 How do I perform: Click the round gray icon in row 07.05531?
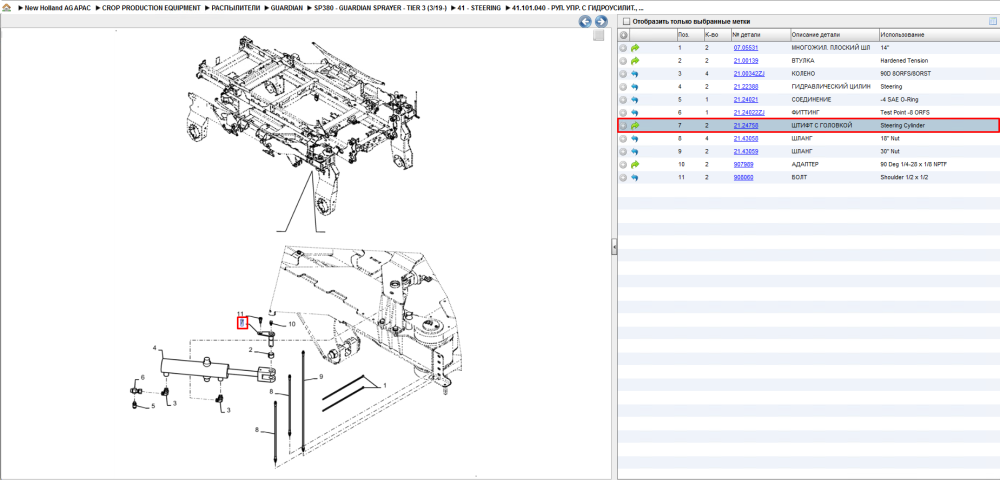624,48
